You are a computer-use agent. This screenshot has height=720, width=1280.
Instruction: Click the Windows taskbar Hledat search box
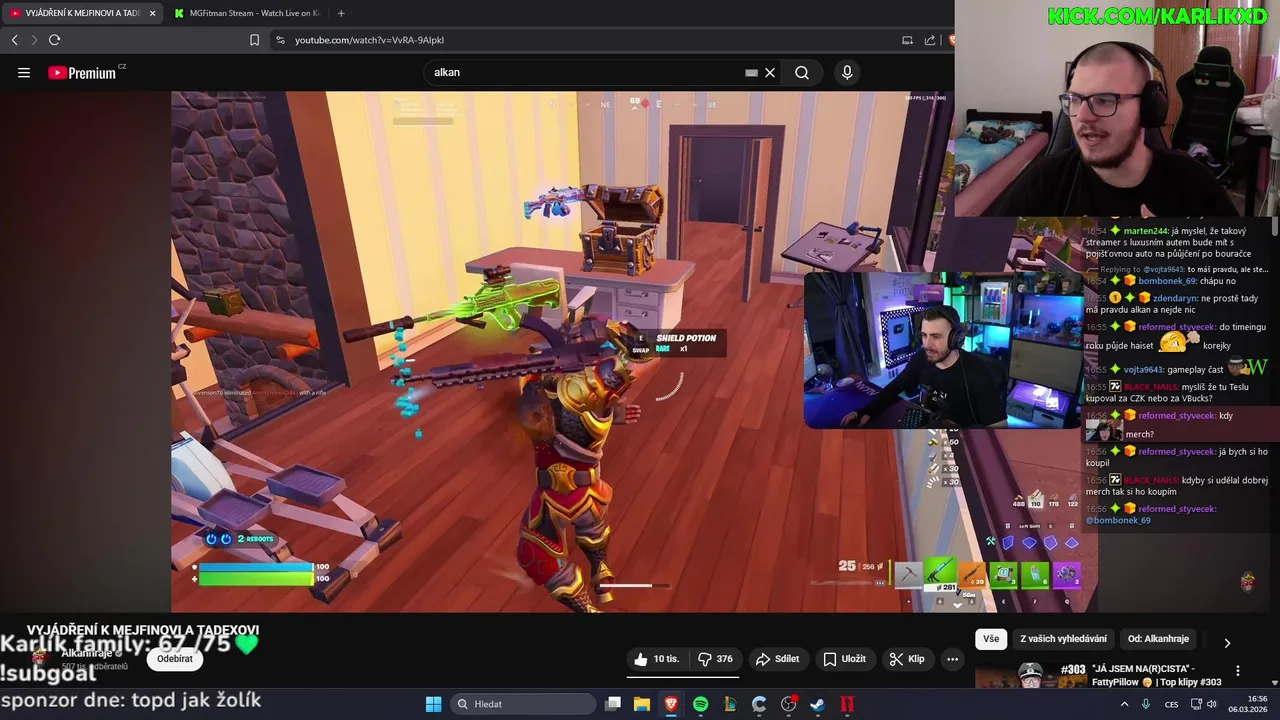522,704
